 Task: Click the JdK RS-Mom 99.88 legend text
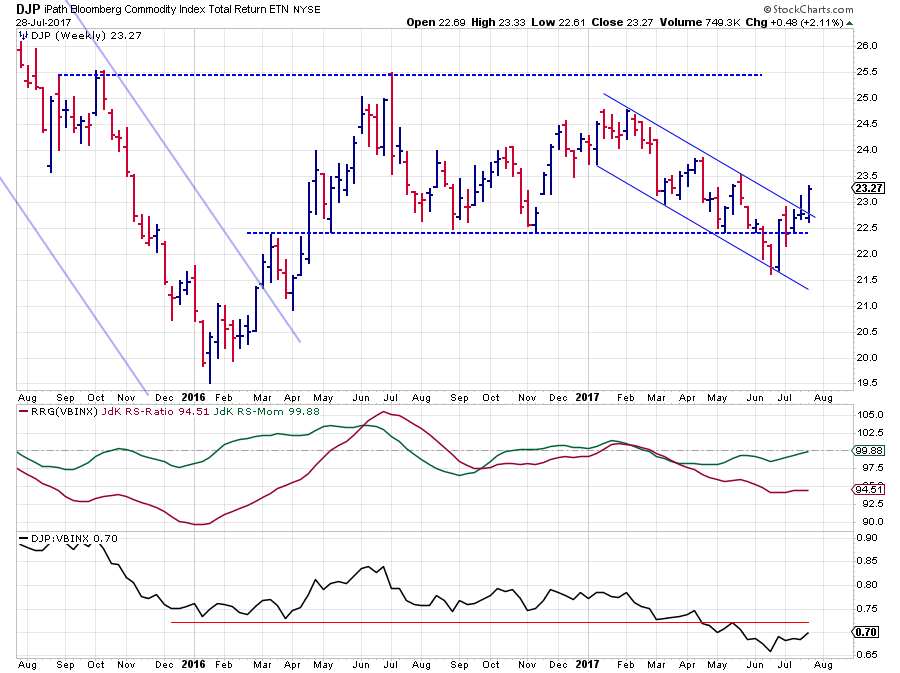point(266,411)
